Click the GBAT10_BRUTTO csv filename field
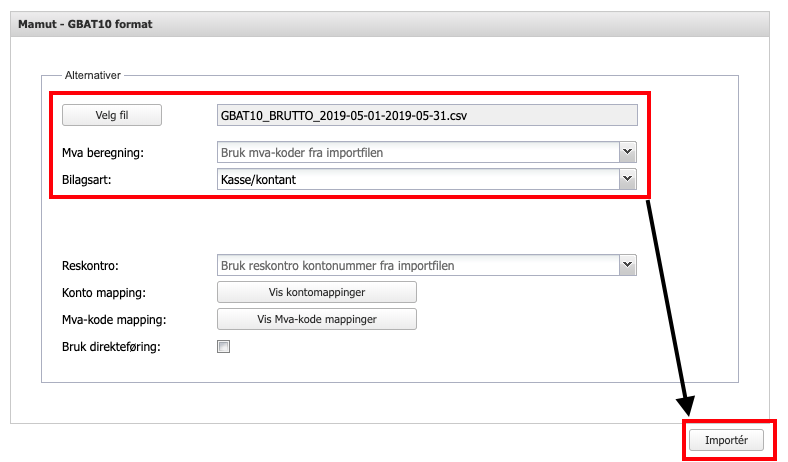This screenshot has width=788, height=462. [427, 115]
